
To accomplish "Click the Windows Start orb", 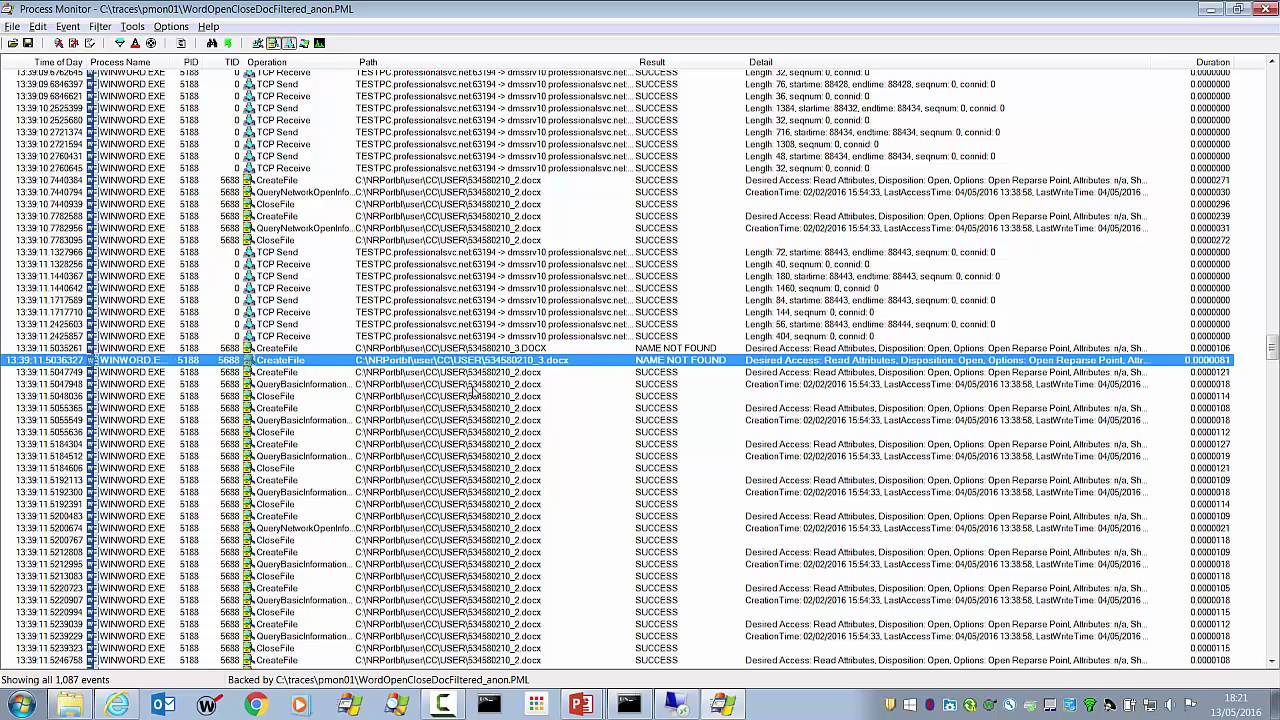I will click(x=20, y=704).
